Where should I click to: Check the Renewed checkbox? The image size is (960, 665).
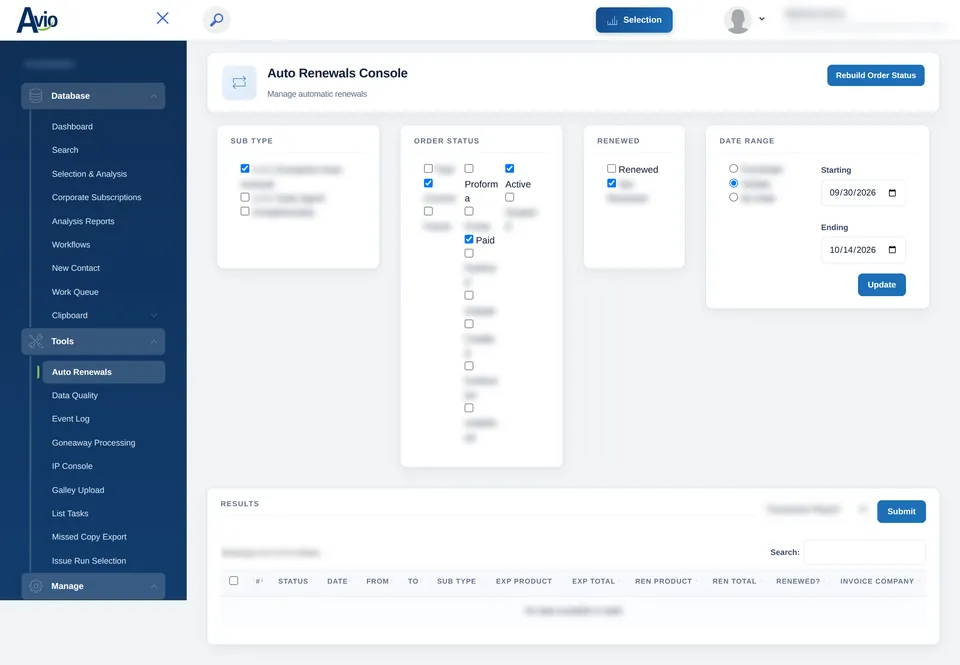coord(611,168)
